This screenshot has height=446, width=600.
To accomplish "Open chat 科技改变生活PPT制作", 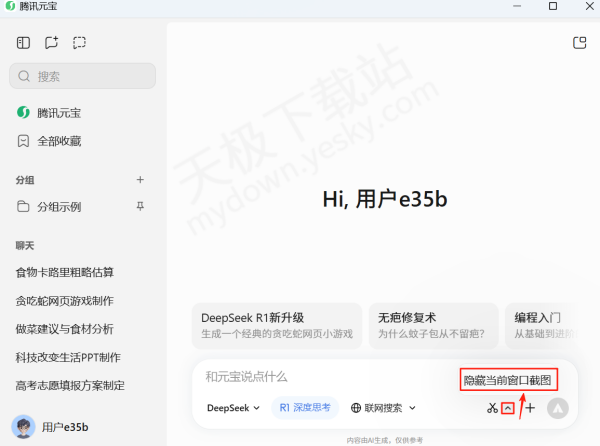I will [x=68, y=357].
